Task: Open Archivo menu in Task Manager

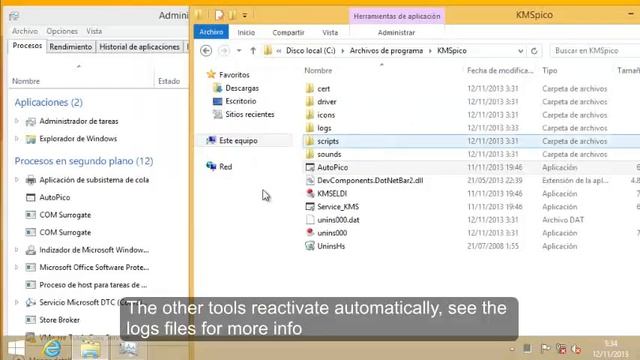Action: 25,31
